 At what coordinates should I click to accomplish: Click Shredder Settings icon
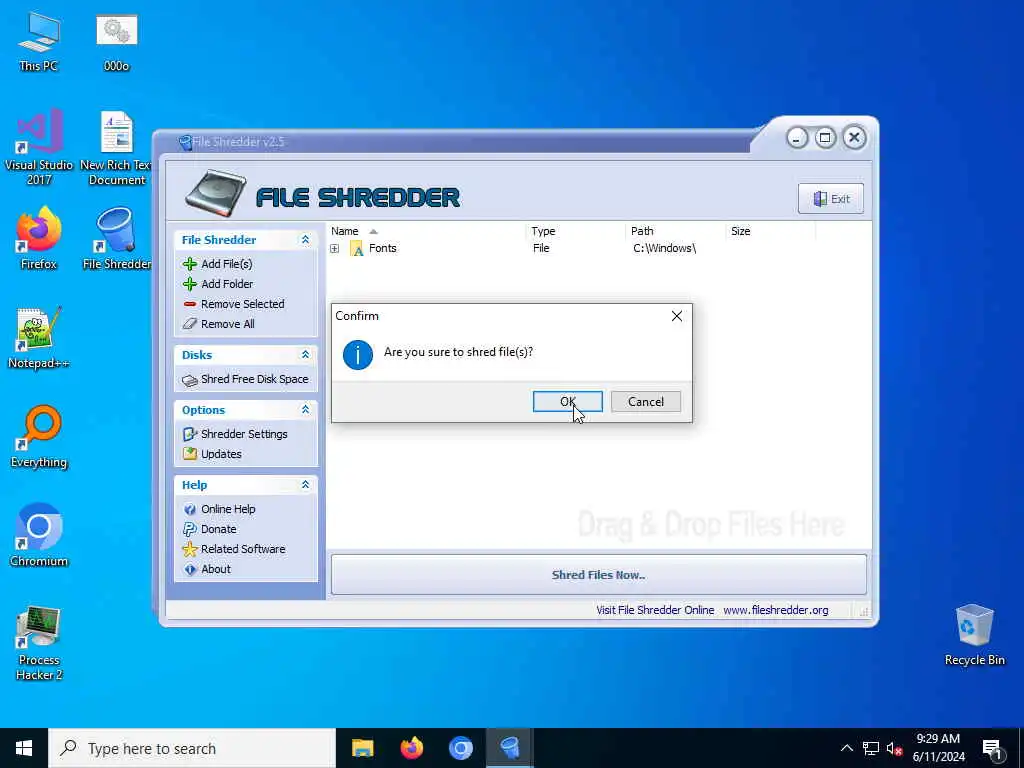pyautogui.click(x=190, y=434)
